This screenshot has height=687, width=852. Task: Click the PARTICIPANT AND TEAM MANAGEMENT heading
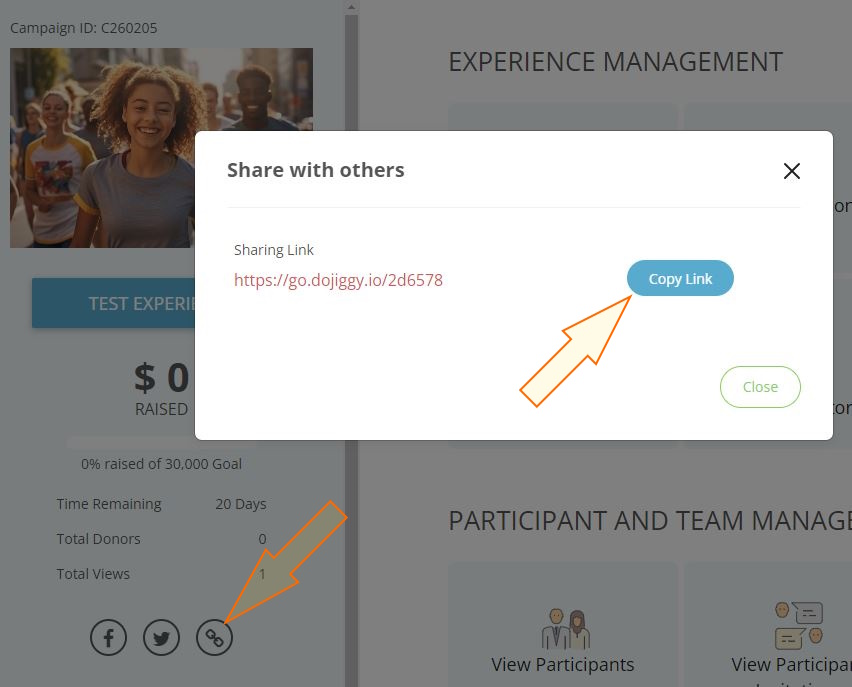click(x=650, y=520)
